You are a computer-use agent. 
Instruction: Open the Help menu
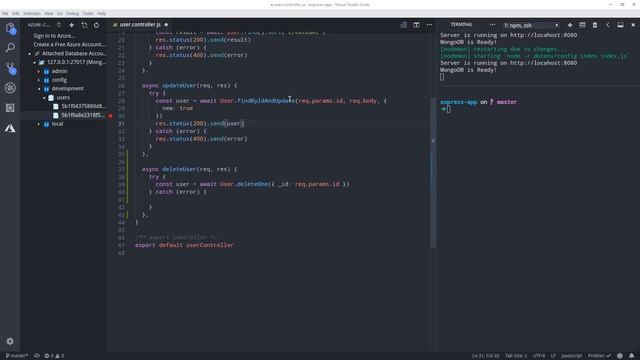click(102, 13)
